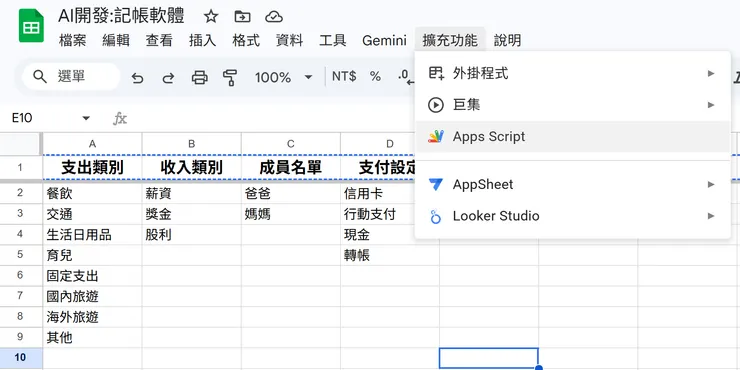This screenshot has width=740, height=370.
Task: Click the 巨集 macro play icon
Action: coord(436,105)
